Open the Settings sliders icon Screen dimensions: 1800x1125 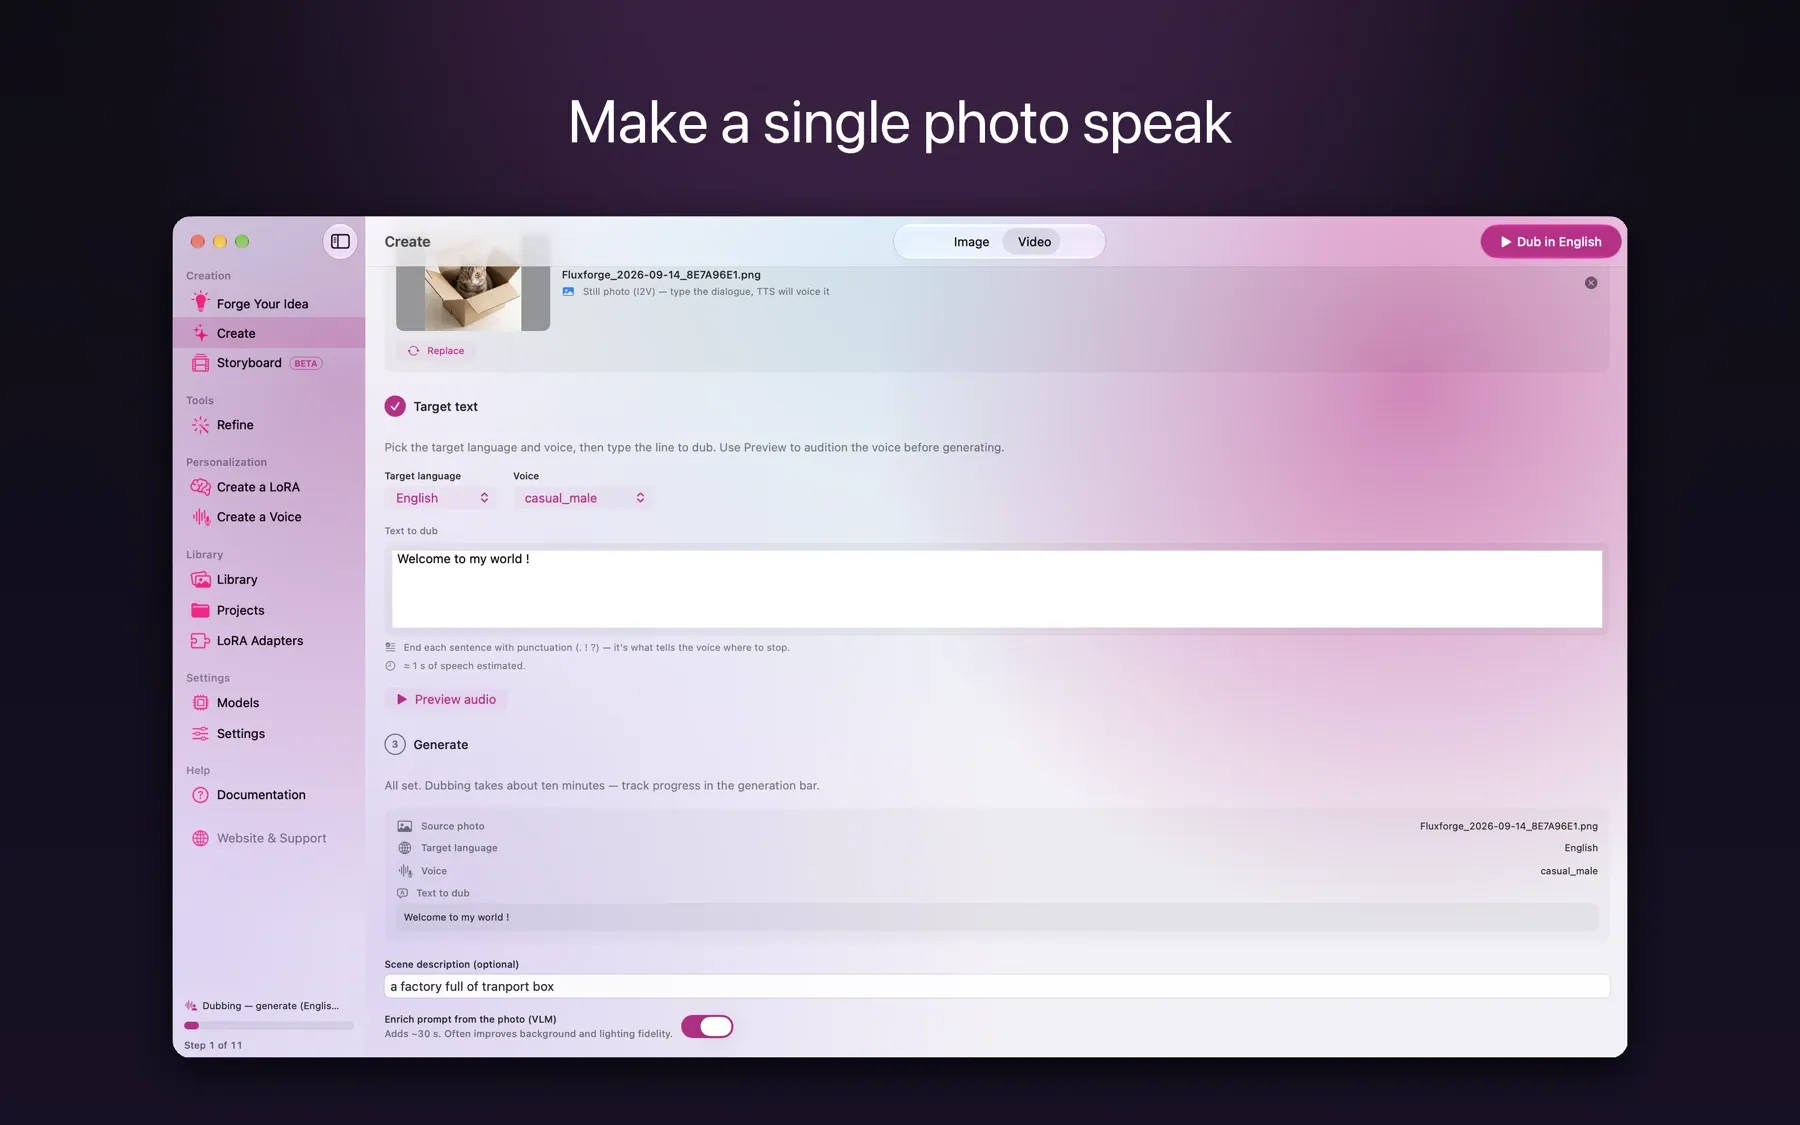pos(200,734)
